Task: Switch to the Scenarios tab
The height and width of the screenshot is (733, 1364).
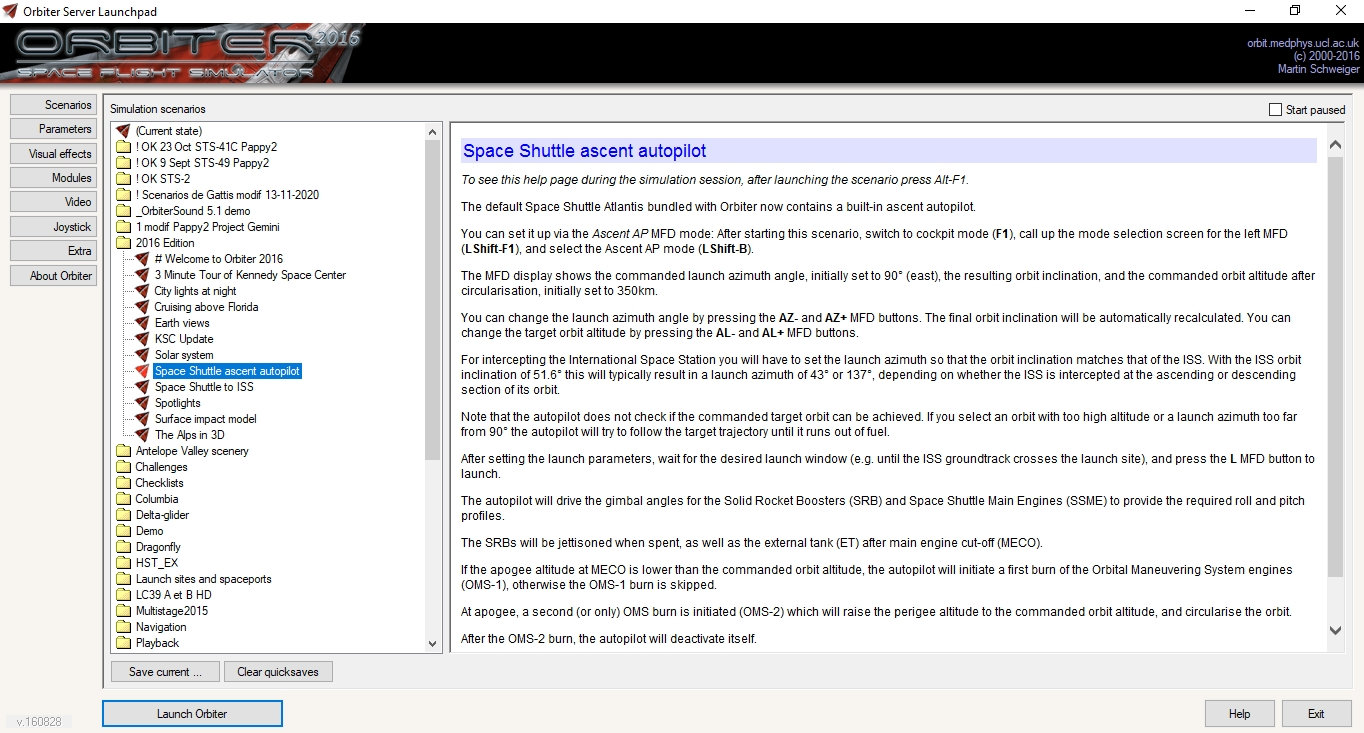Action: (54, 105)
